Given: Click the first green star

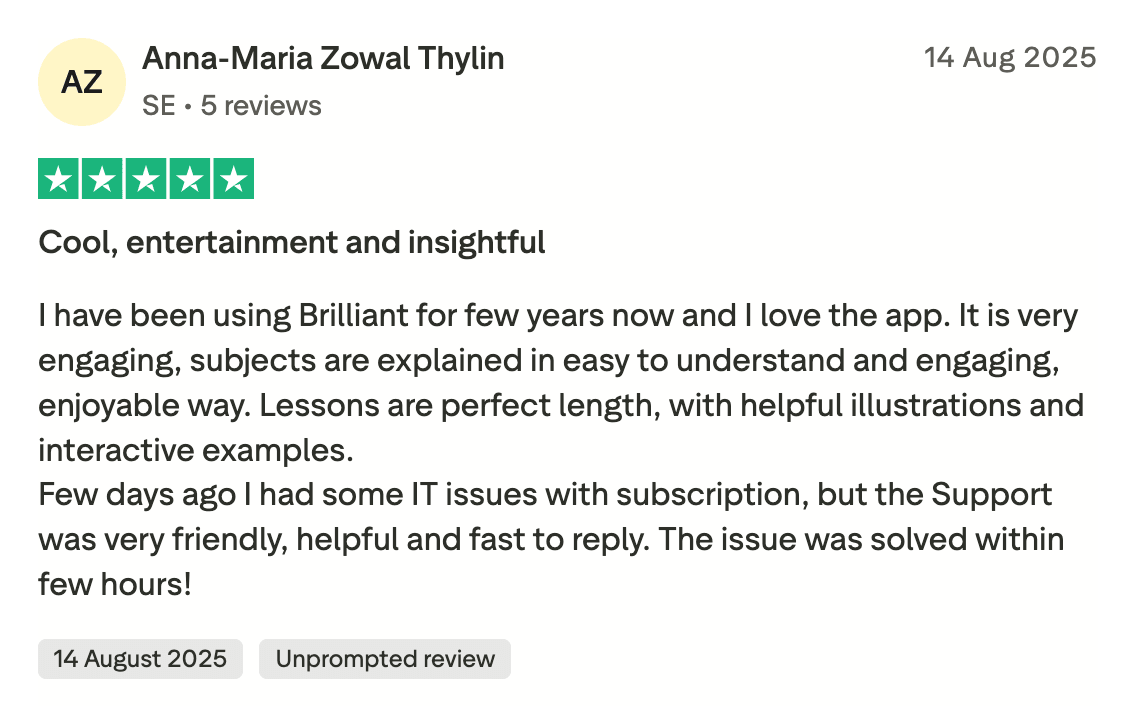Looking at the screenshot, I should [x=60, y=179].
